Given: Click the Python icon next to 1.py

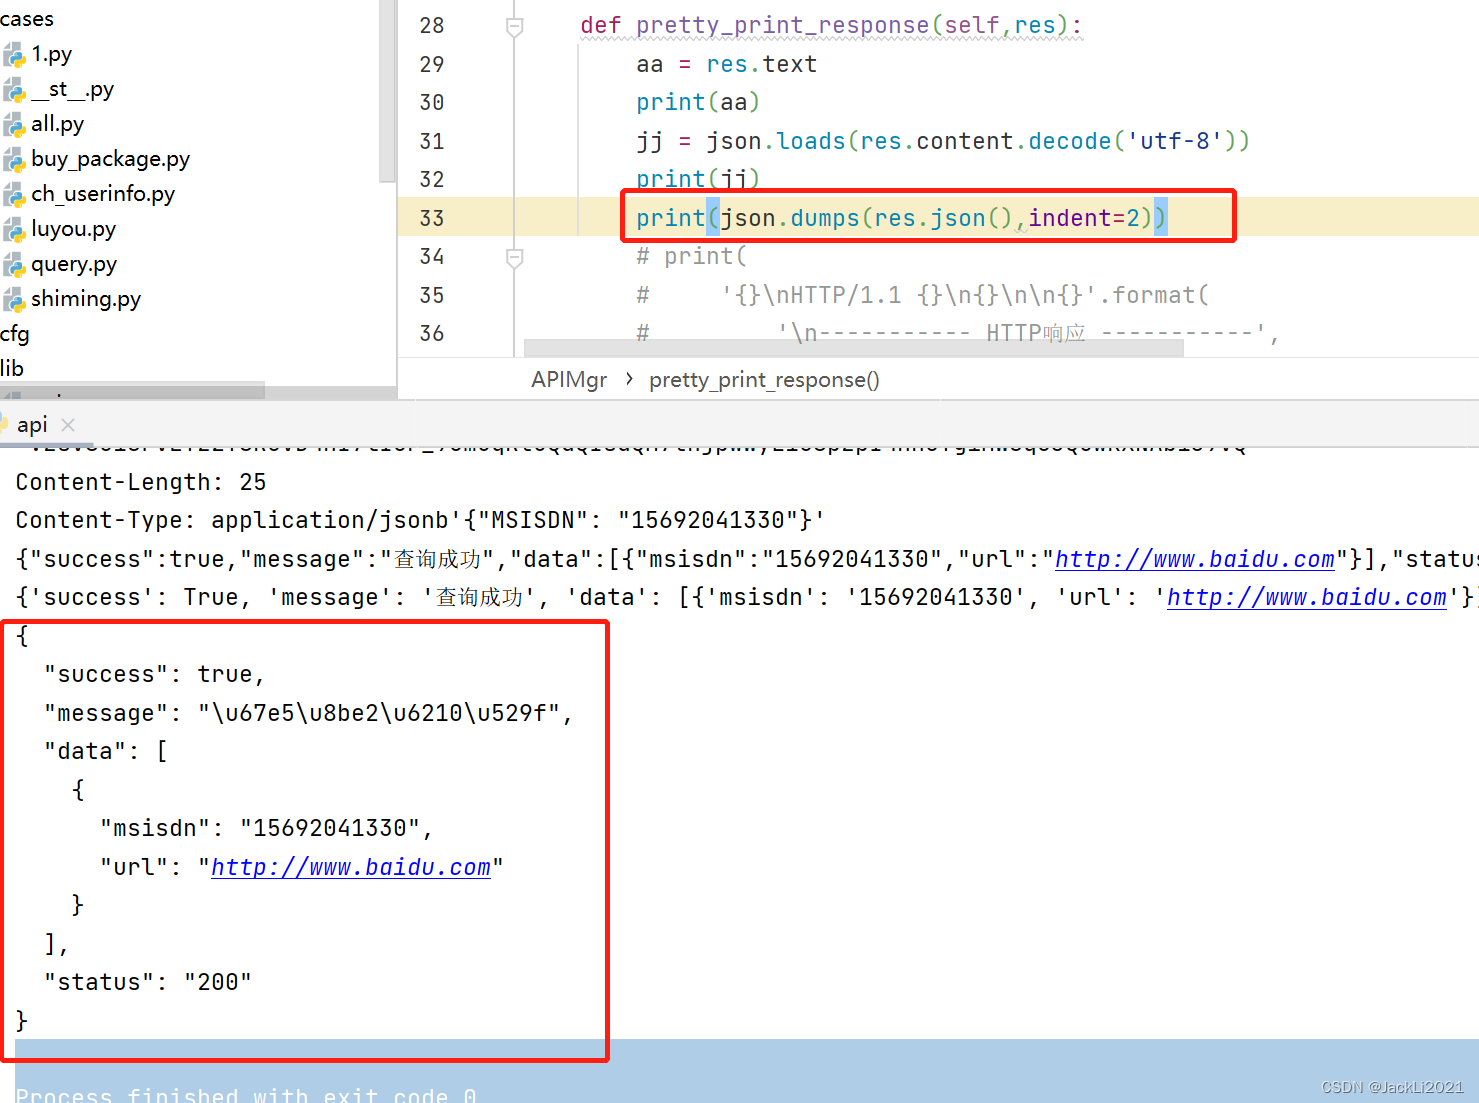Looking at the screenshot, I should coord(14,54).
